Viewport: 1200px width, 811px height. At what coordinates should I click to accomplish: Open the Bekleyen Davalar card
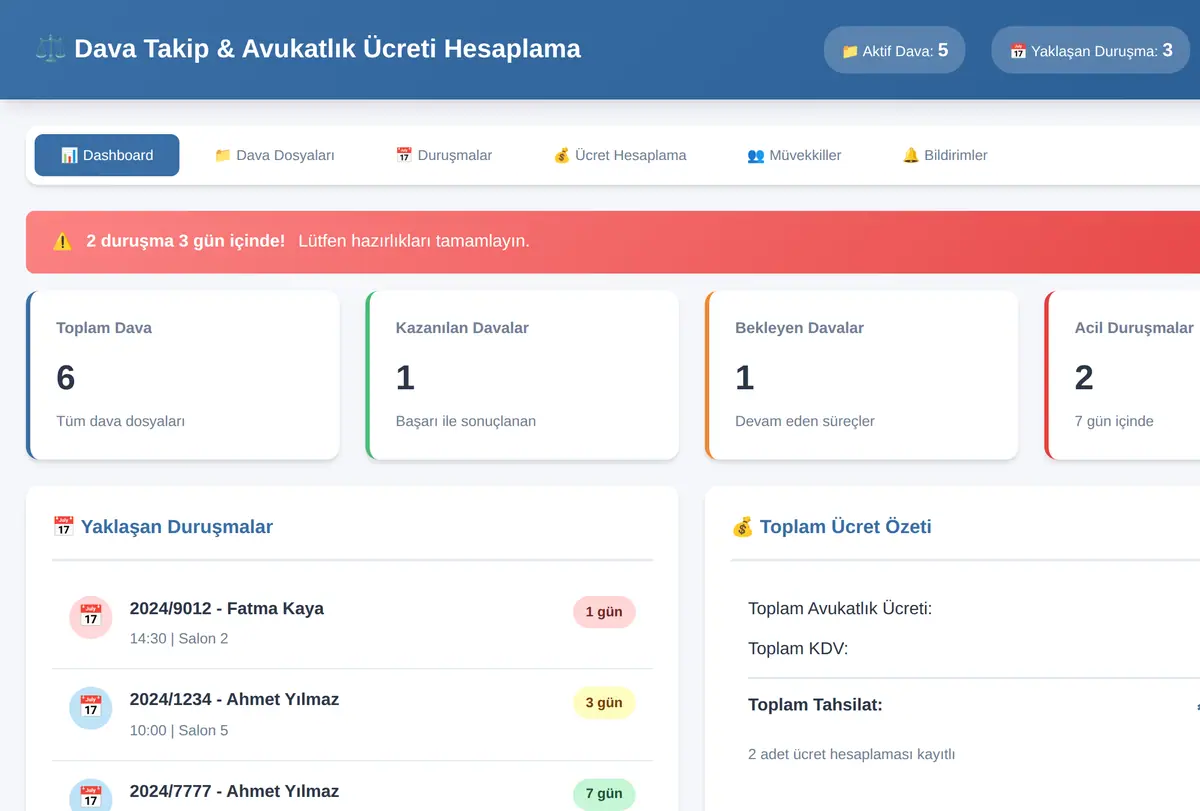(861, 375)
